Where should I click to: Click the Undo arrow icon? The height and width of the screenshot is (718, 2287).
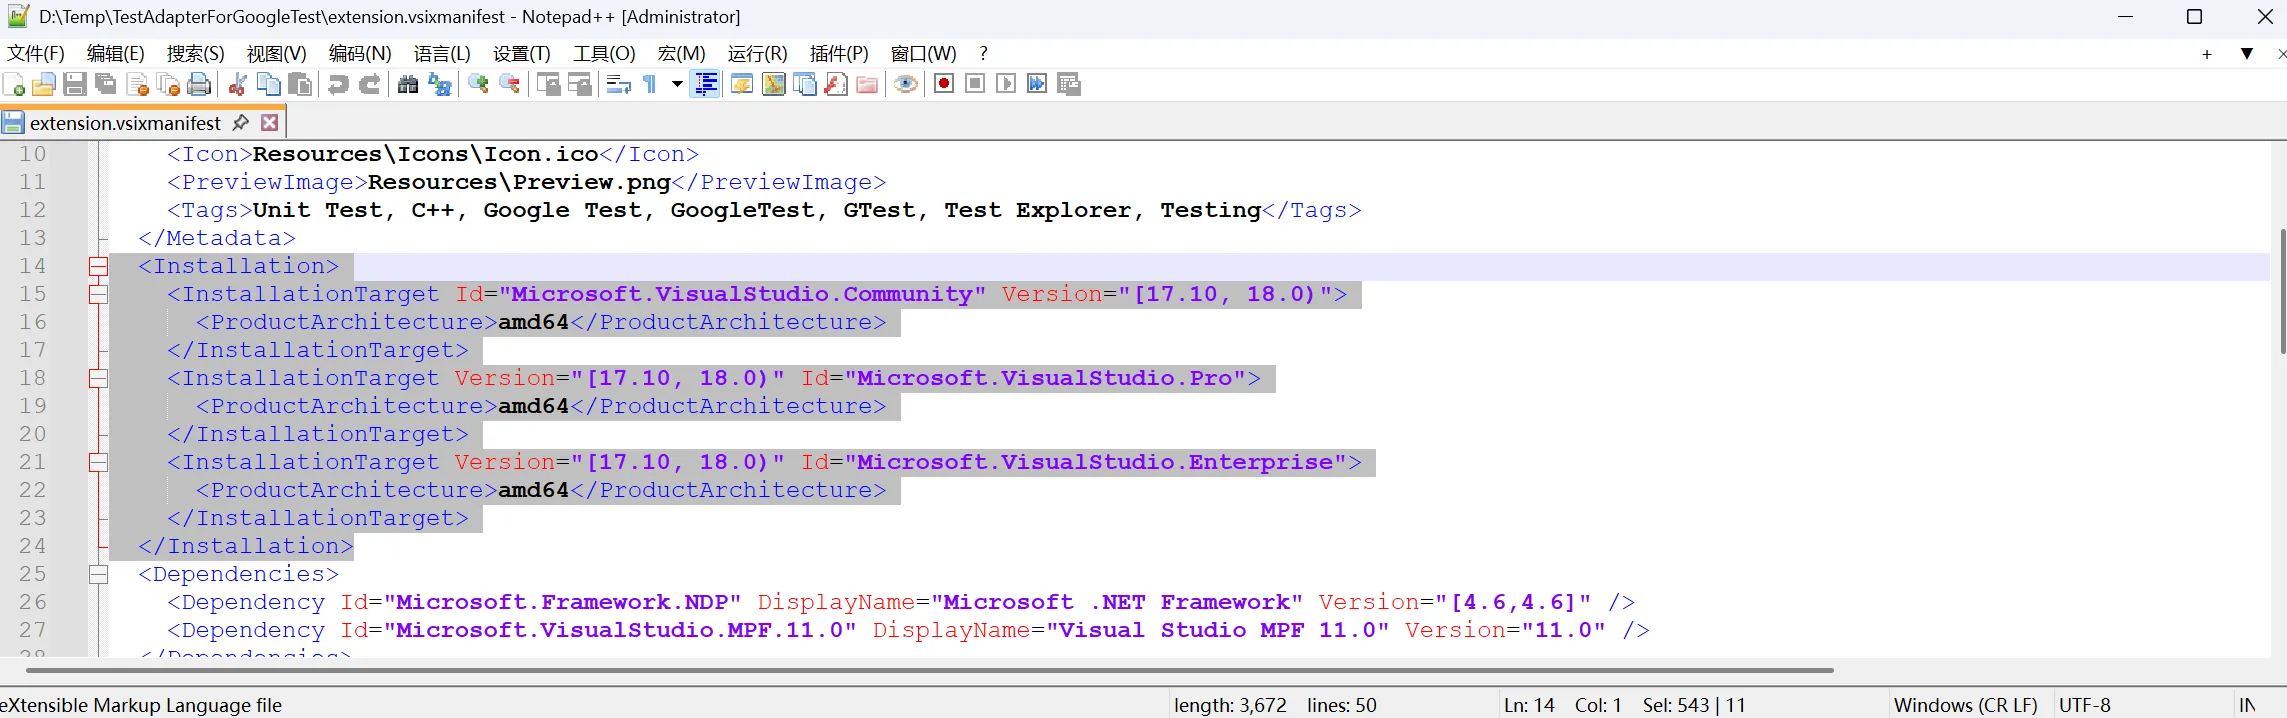338,85
